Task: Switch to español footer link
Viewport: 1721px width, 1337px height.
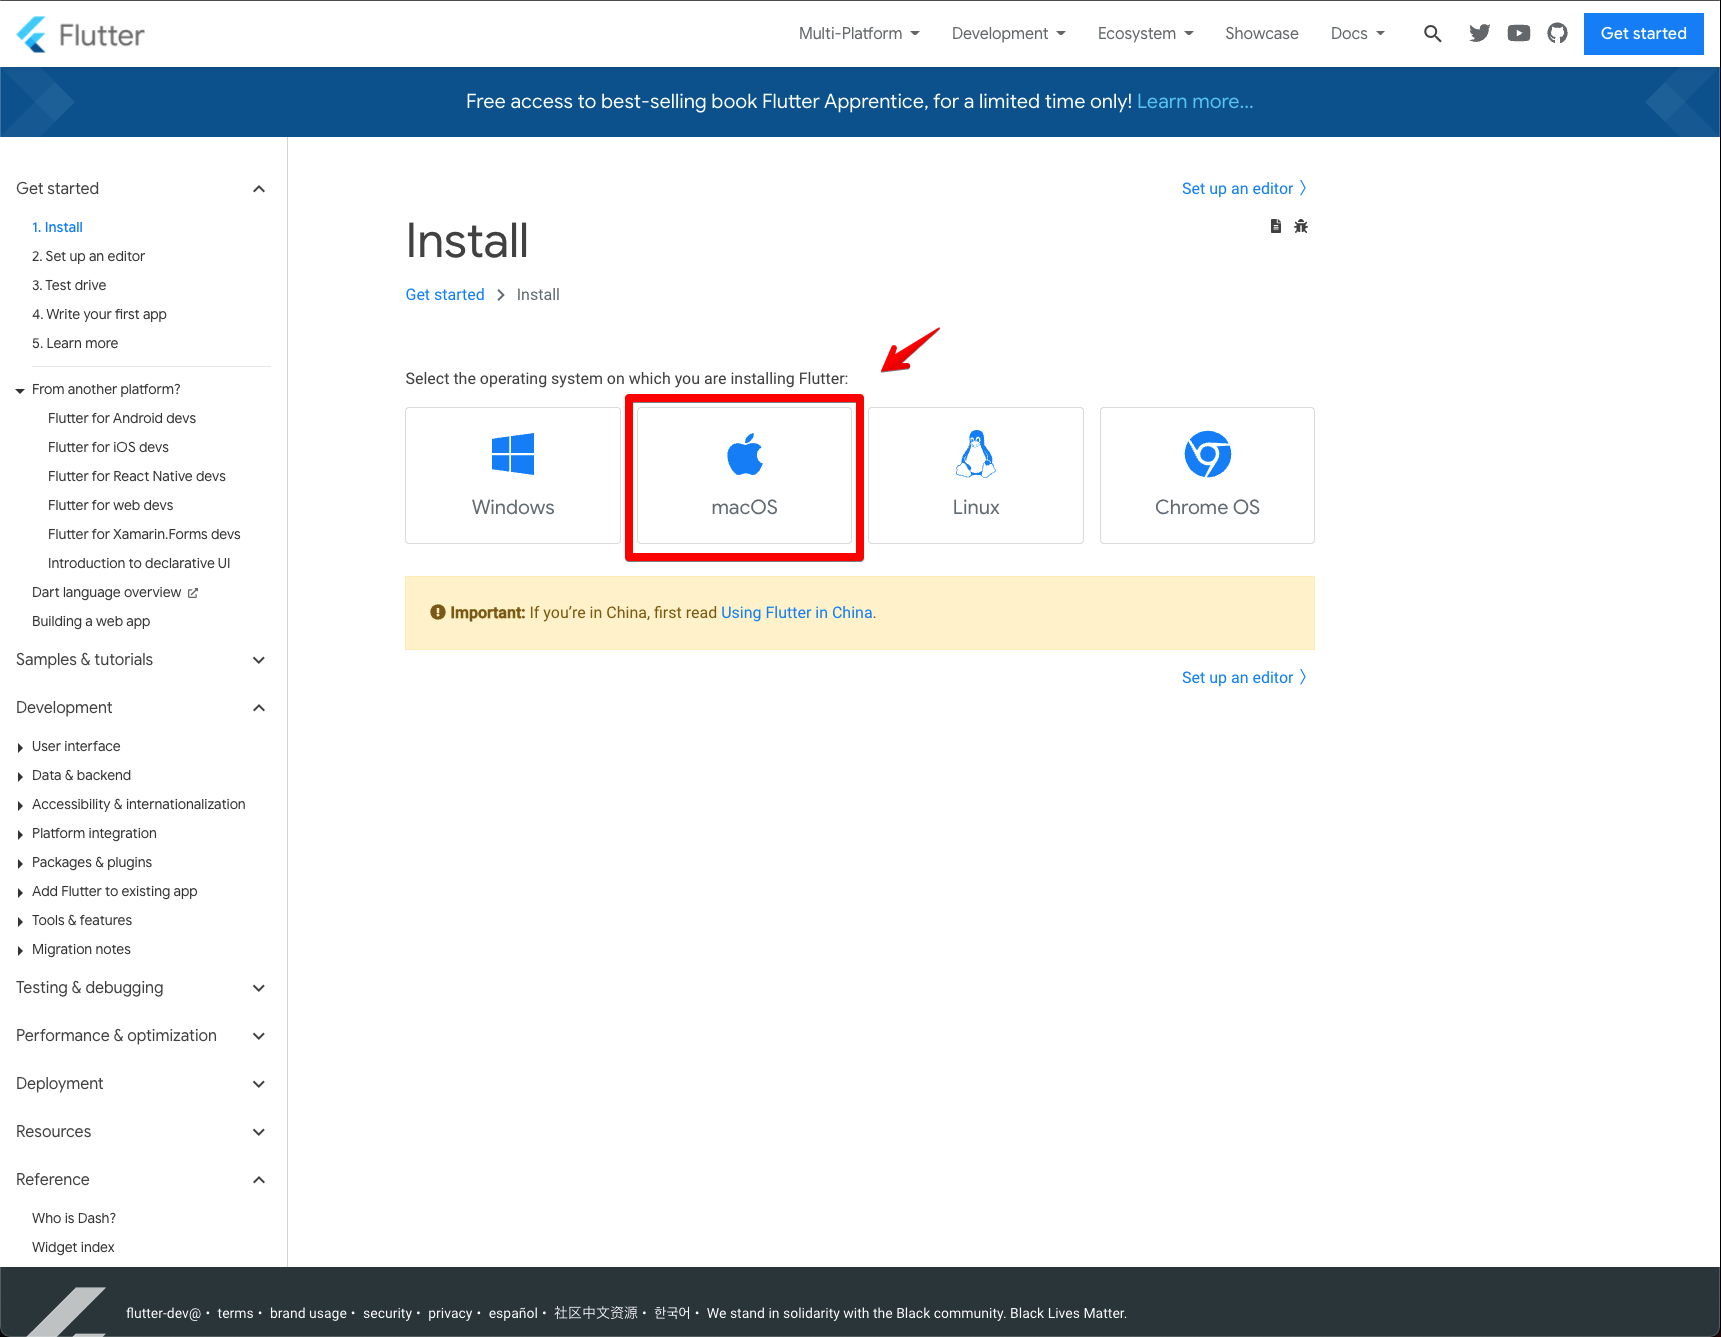Action: [x=513, y=1313]
